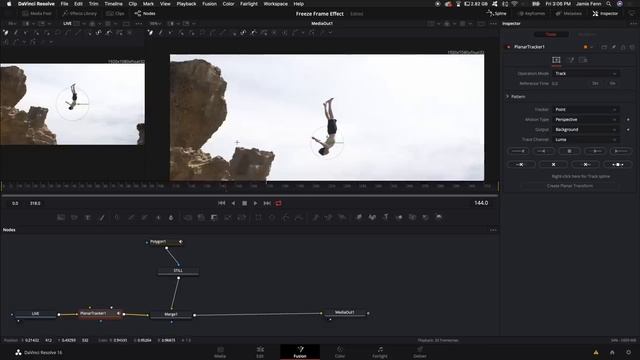Play forward in the transport controls
The image size is (640, 360).
(x=256, y=203)
